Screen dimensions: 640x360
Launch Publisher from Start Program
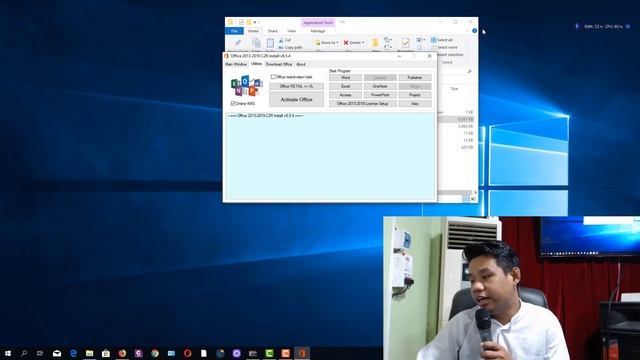(415, 78)
